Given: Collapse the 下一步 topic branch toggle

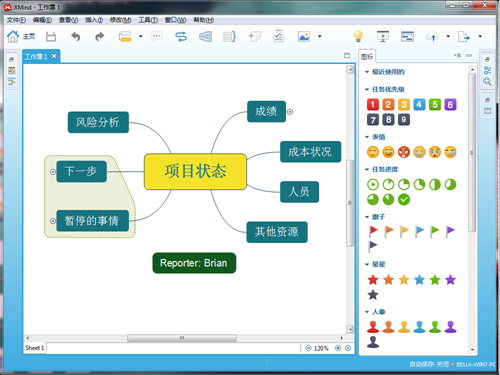Looking at the screenshot, I should coord(53,172).
